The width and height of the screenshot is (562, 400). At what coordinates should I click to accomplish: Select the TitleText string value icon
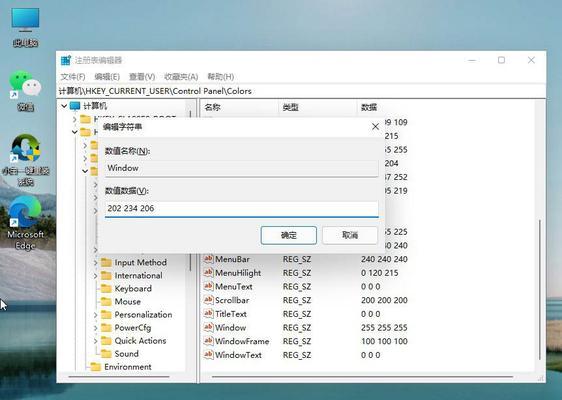[208, 314]
